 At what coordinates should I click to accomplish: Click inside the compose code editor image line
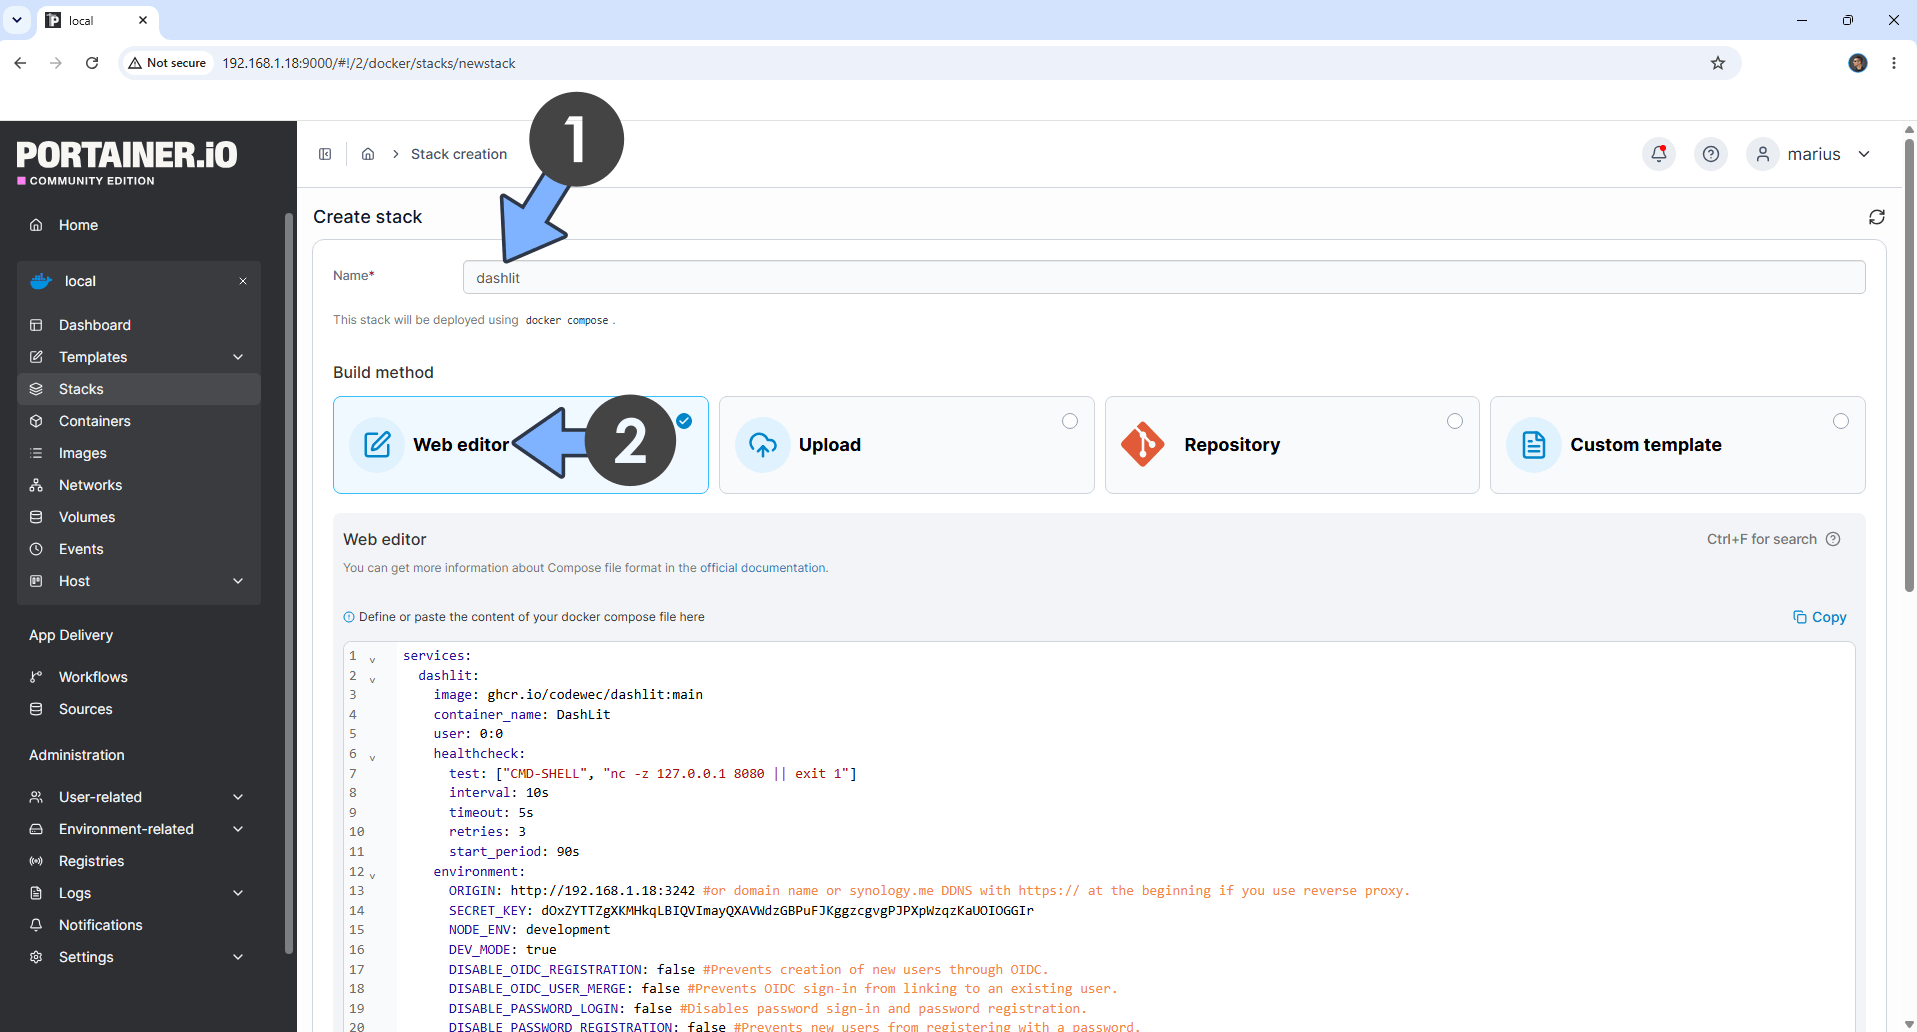click(x=568, y=695)
